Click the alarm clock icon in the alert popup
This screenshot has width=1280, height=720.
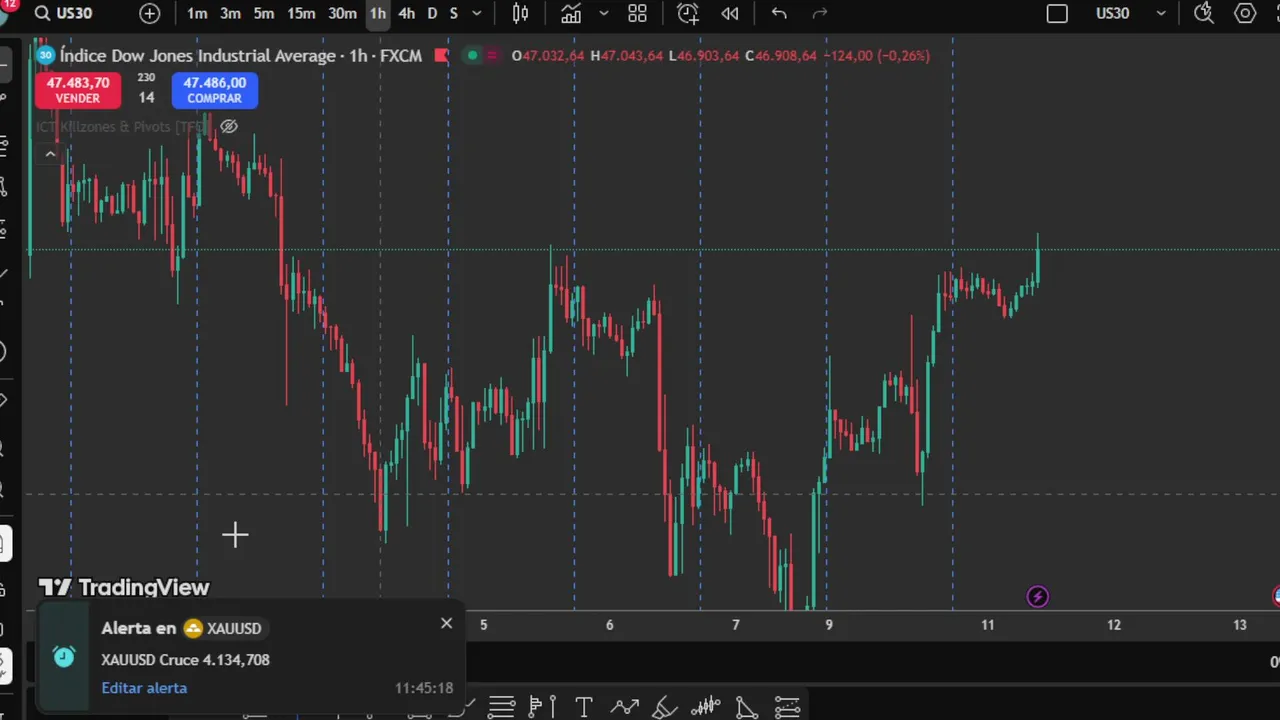tap(64, 656)
